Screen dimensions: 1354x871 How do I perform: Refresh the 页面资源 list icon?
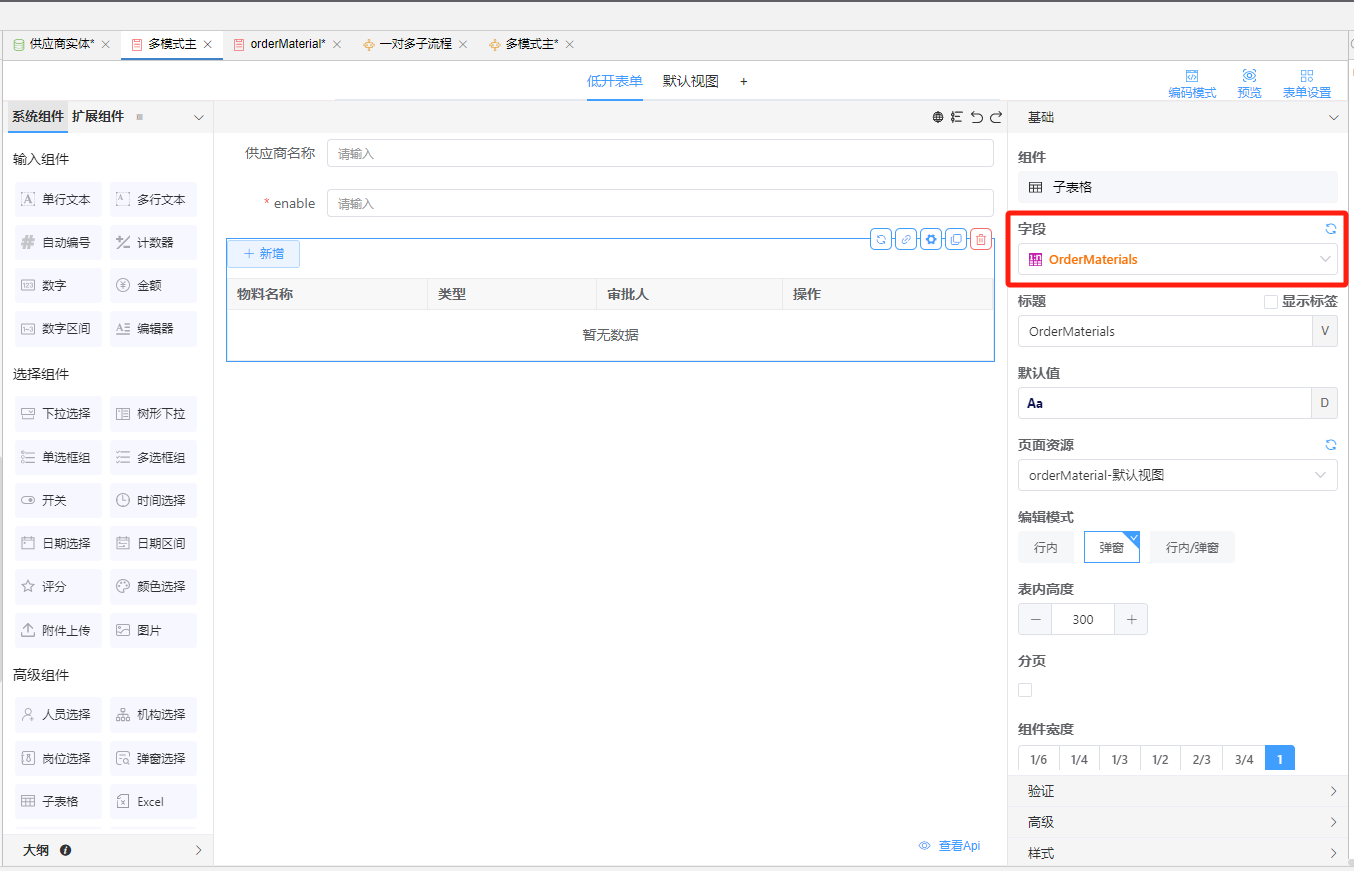tap(1330, 445)
